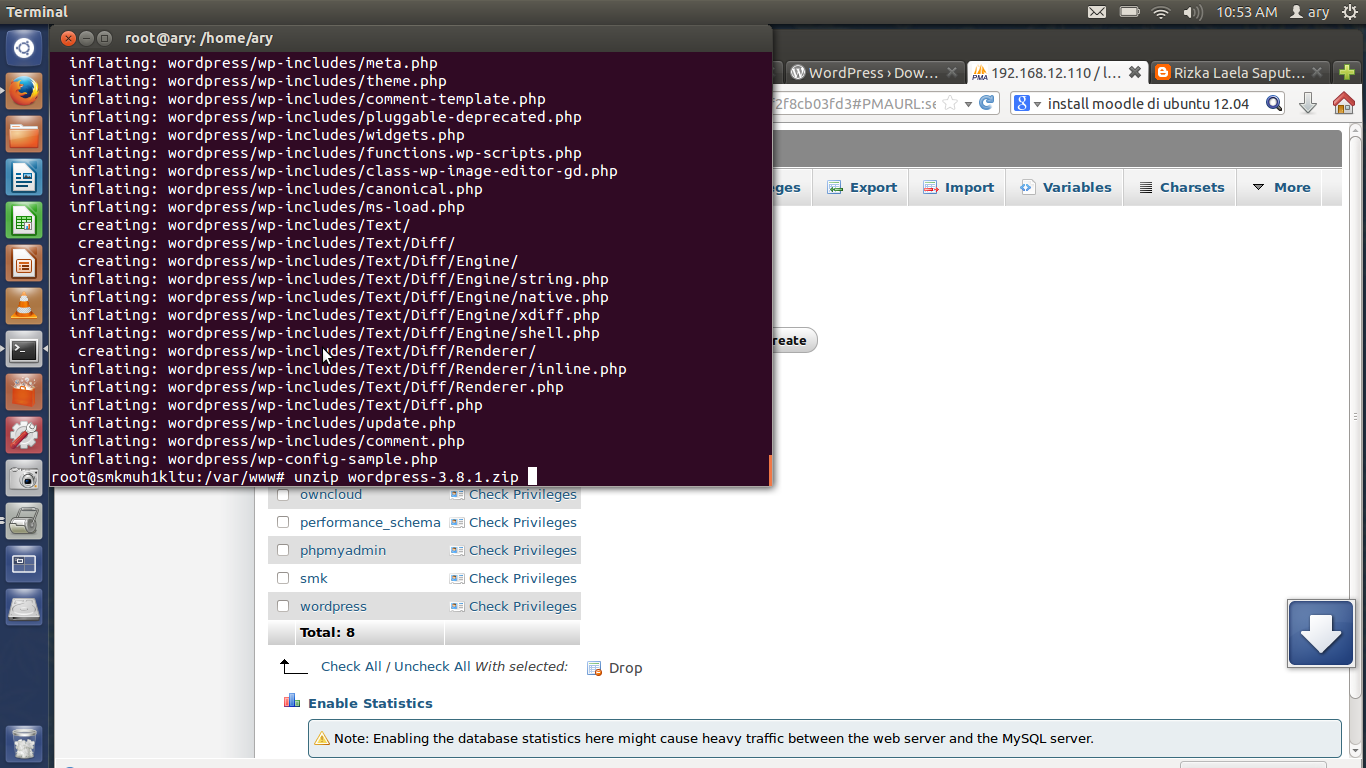Click the mail envelope indicator in top panel
Screen dimensions: 1366x768
pos(1097,12)
